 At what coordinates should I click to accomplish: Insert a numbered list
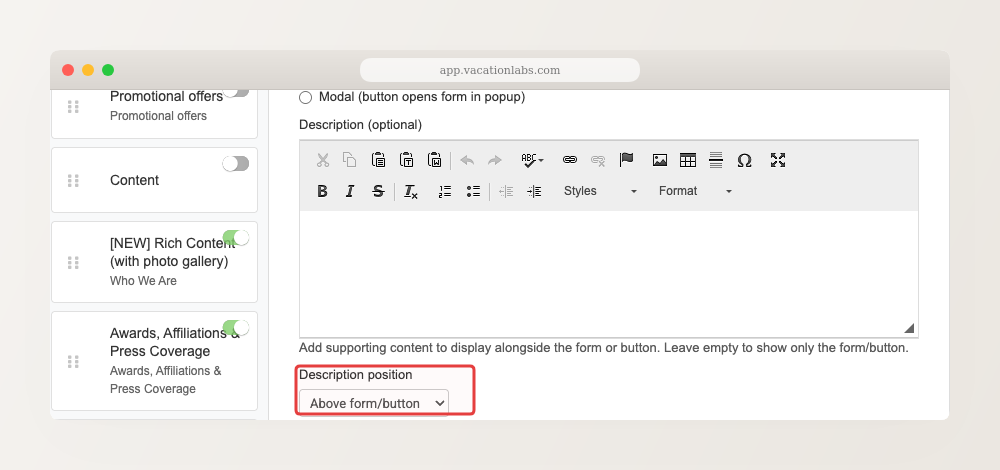pyautogui.click(x=445, y=191)
